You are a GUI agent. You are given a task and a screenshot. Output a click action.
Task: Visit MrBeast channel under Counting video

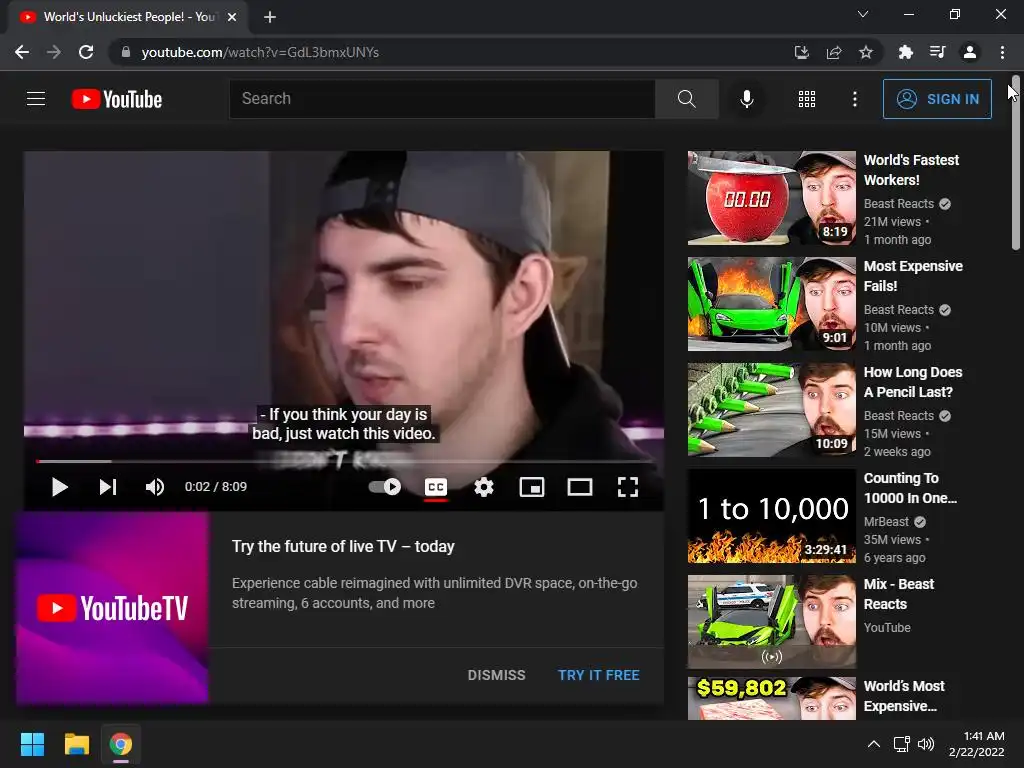(886, 522)
